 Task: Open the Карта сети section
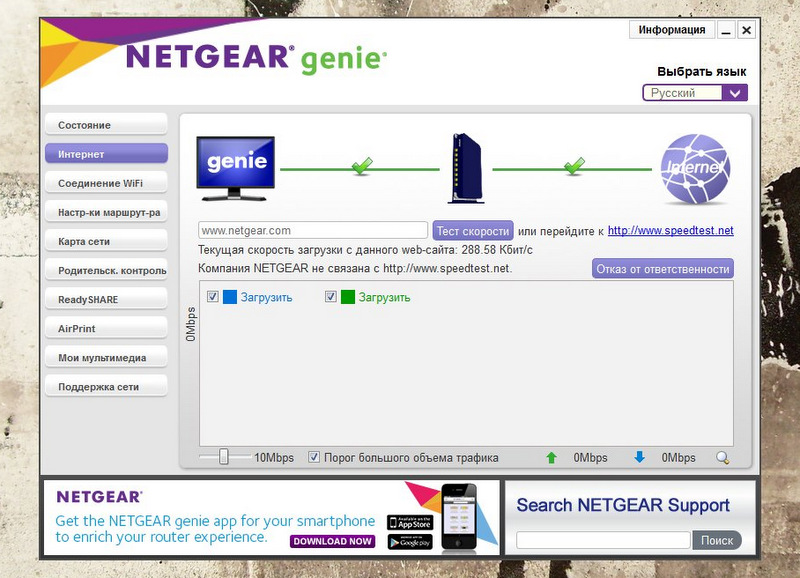coord(106,241)
